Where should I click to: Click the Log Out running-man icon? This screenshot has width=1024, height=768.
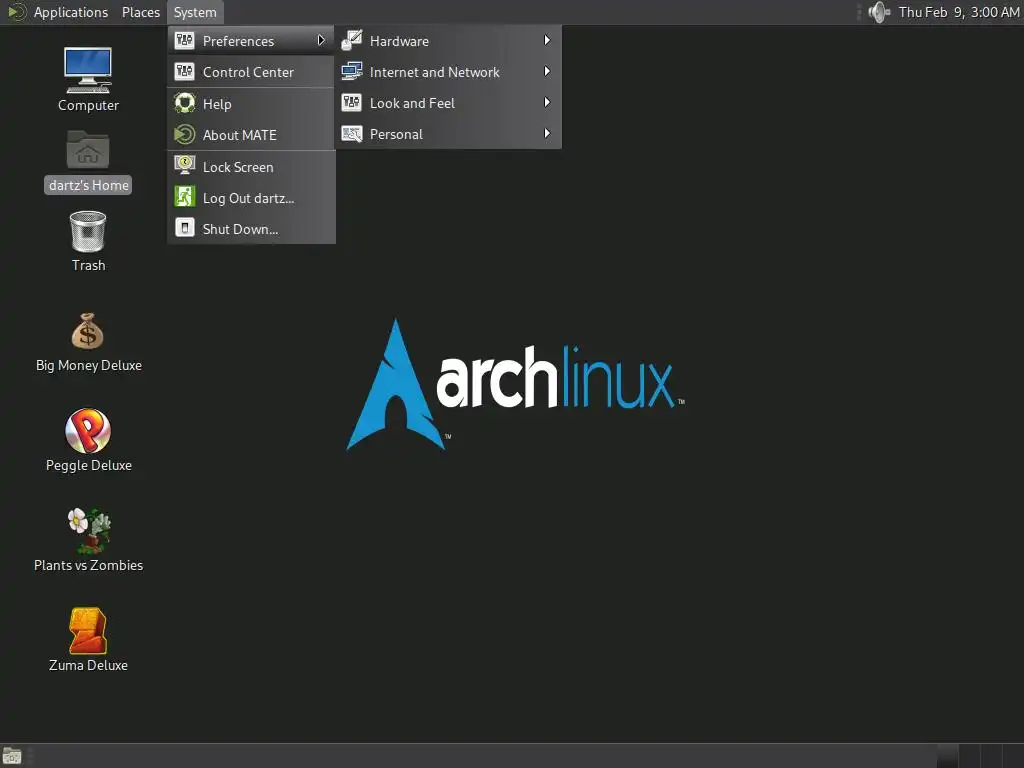tap(185, 197)
